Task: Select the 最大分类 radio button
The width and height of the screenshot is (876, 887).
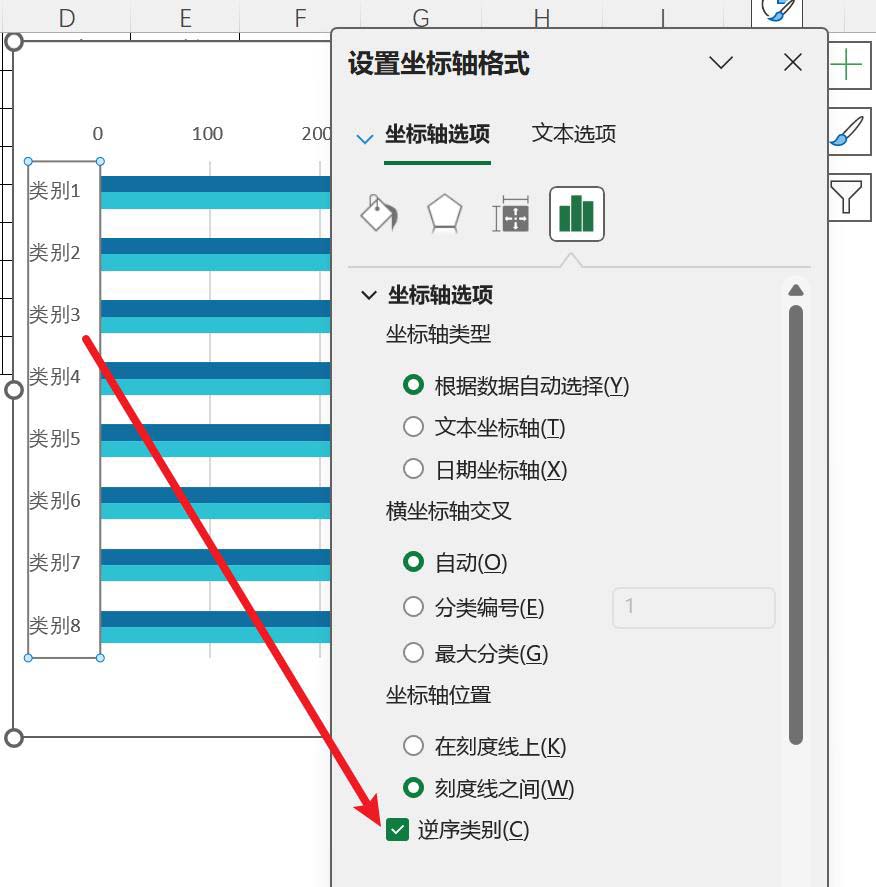Action: point(413,653)
